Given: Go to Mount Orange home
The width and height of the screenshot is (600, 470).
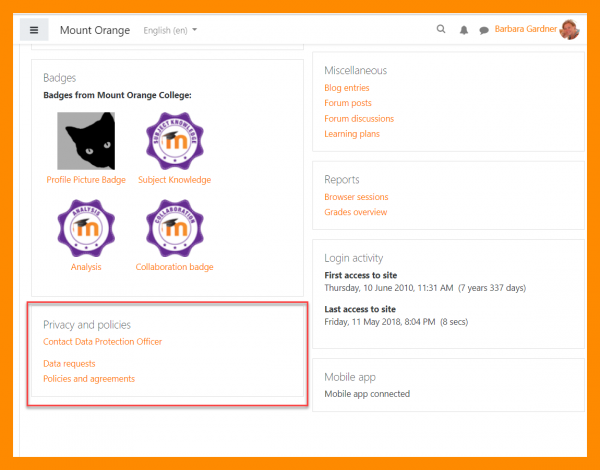Looking at the screenshot, I should coord(95,30).
